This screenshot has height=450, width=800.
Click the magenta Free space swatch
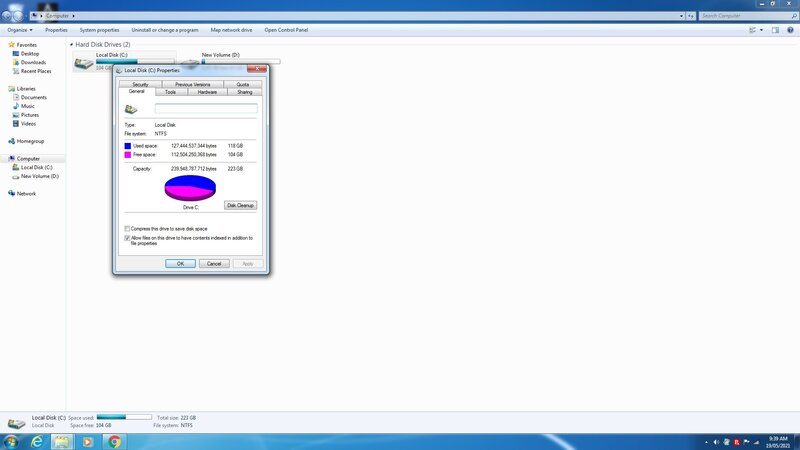(x=128, y=155)
